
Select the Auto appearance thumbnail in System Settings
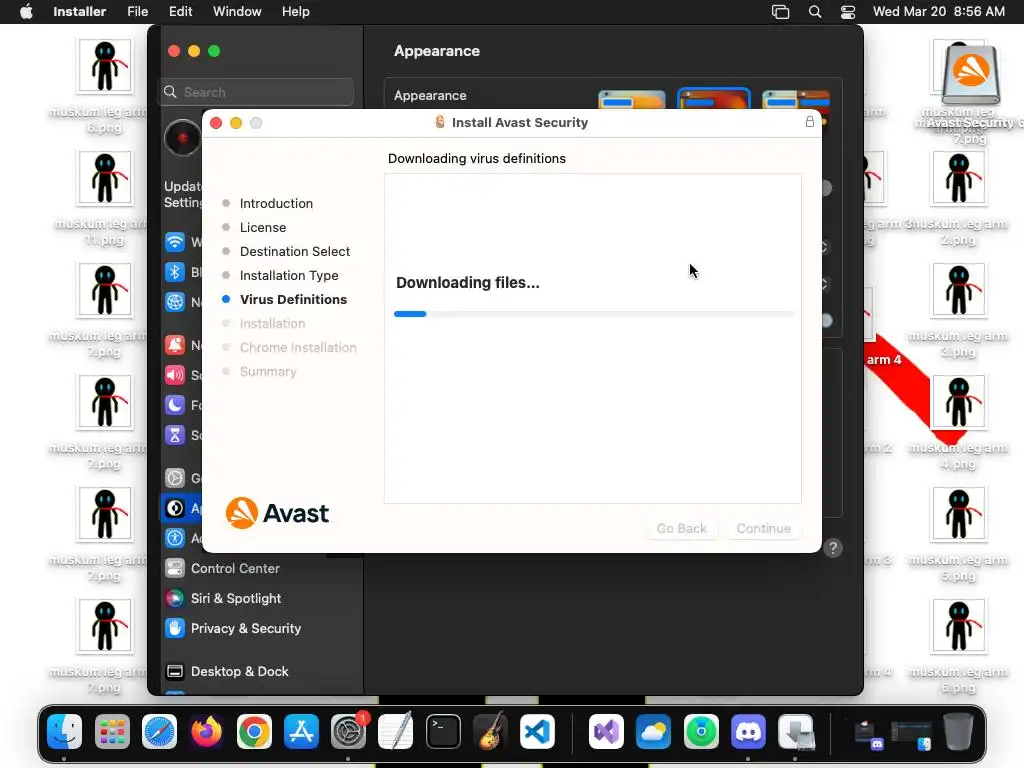tap(795, 100)
